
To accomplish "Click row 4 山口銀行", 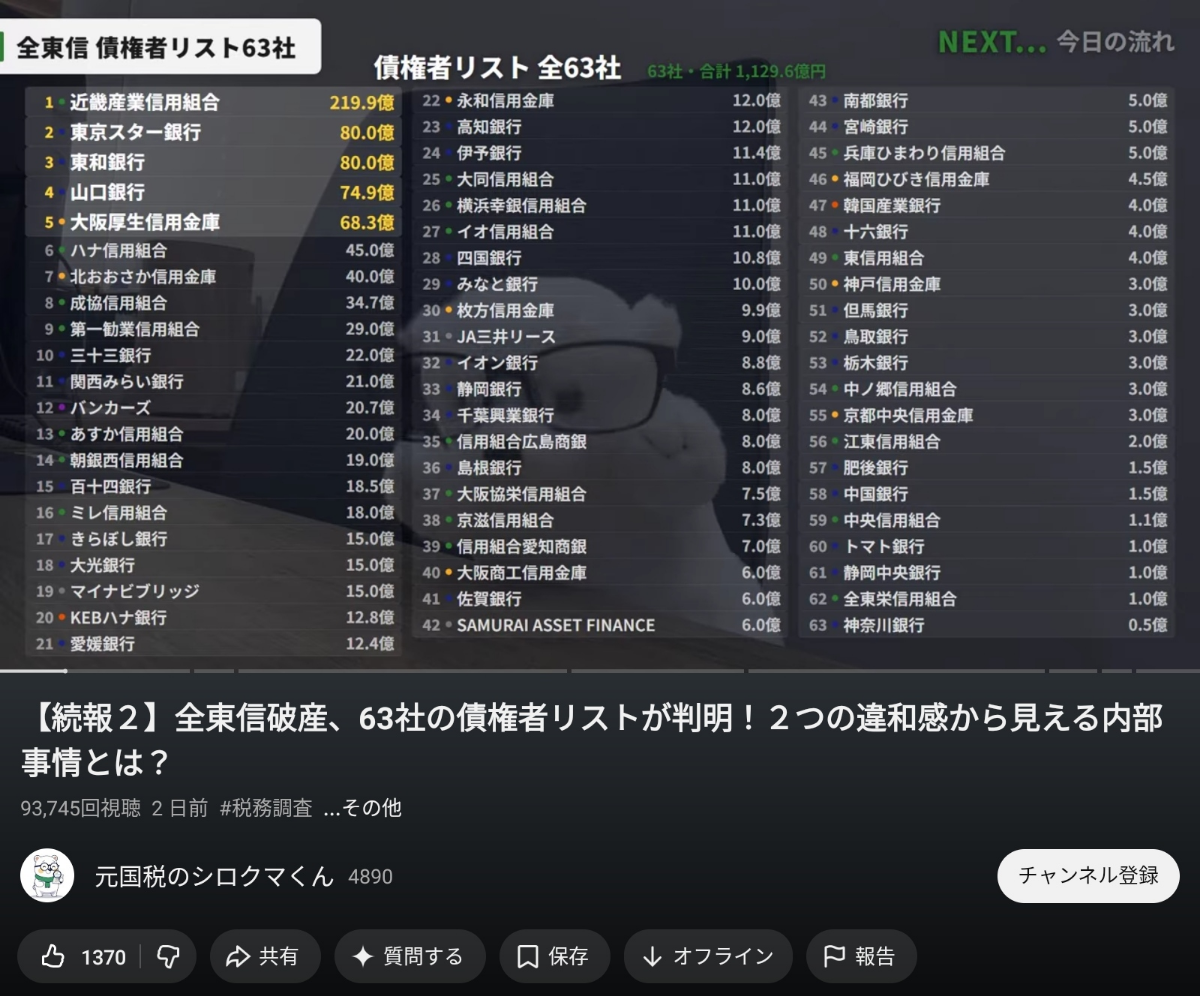I will 213,192.
